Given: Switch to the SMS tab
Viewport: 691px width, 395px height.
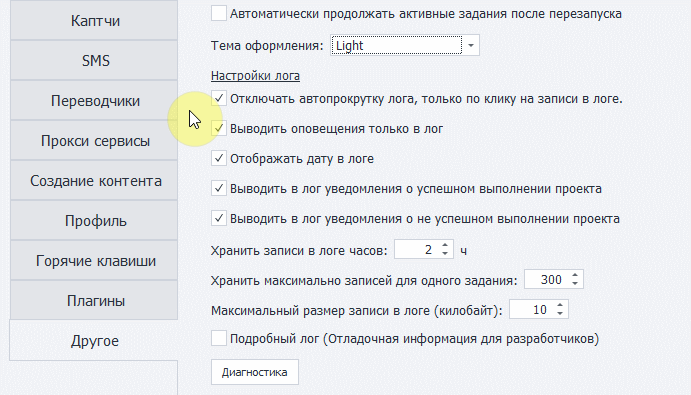Looking at the screenshot, I should pyautogui.click(x=94, y=60).
